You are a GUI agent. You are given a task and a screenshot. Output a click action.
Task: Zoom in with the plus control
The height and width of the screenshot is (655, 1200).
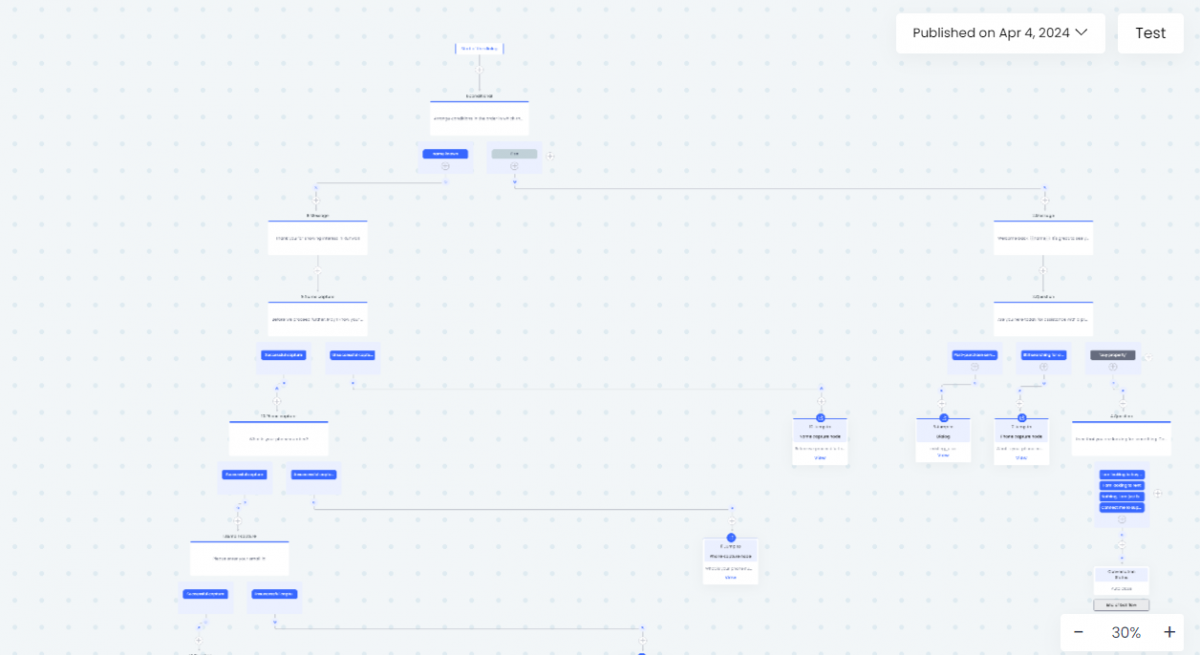pyautogui.click(x=1169, y=632)
